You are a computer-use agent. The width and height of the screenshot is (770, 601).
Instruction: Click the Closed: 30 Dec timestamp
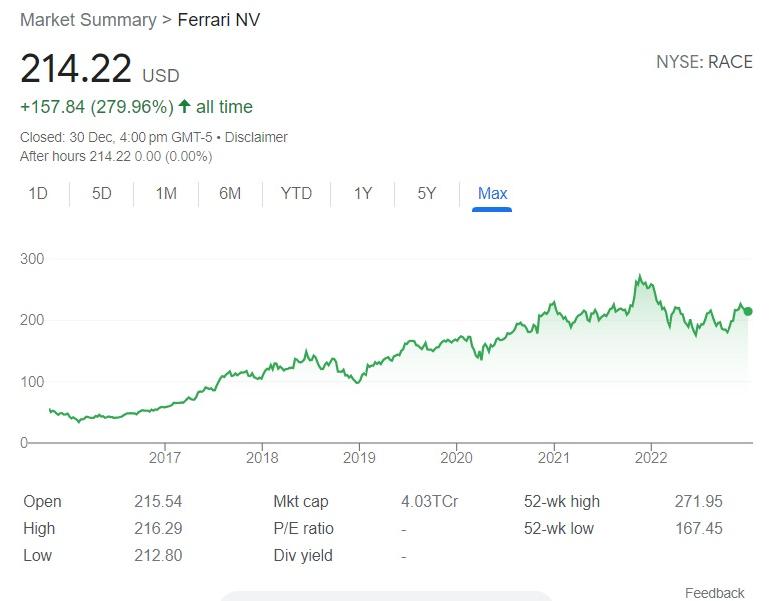(x=116, y=137)
